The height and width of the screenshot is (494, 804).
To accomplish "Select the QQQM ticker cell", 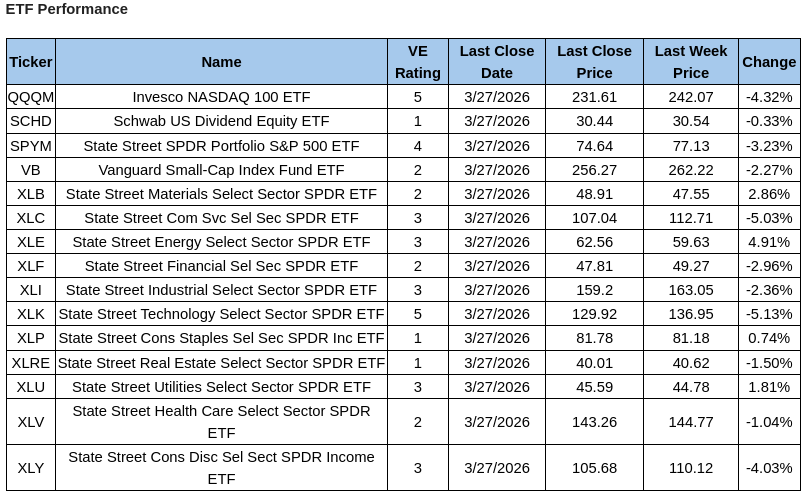I will click(x=31, y=97).
